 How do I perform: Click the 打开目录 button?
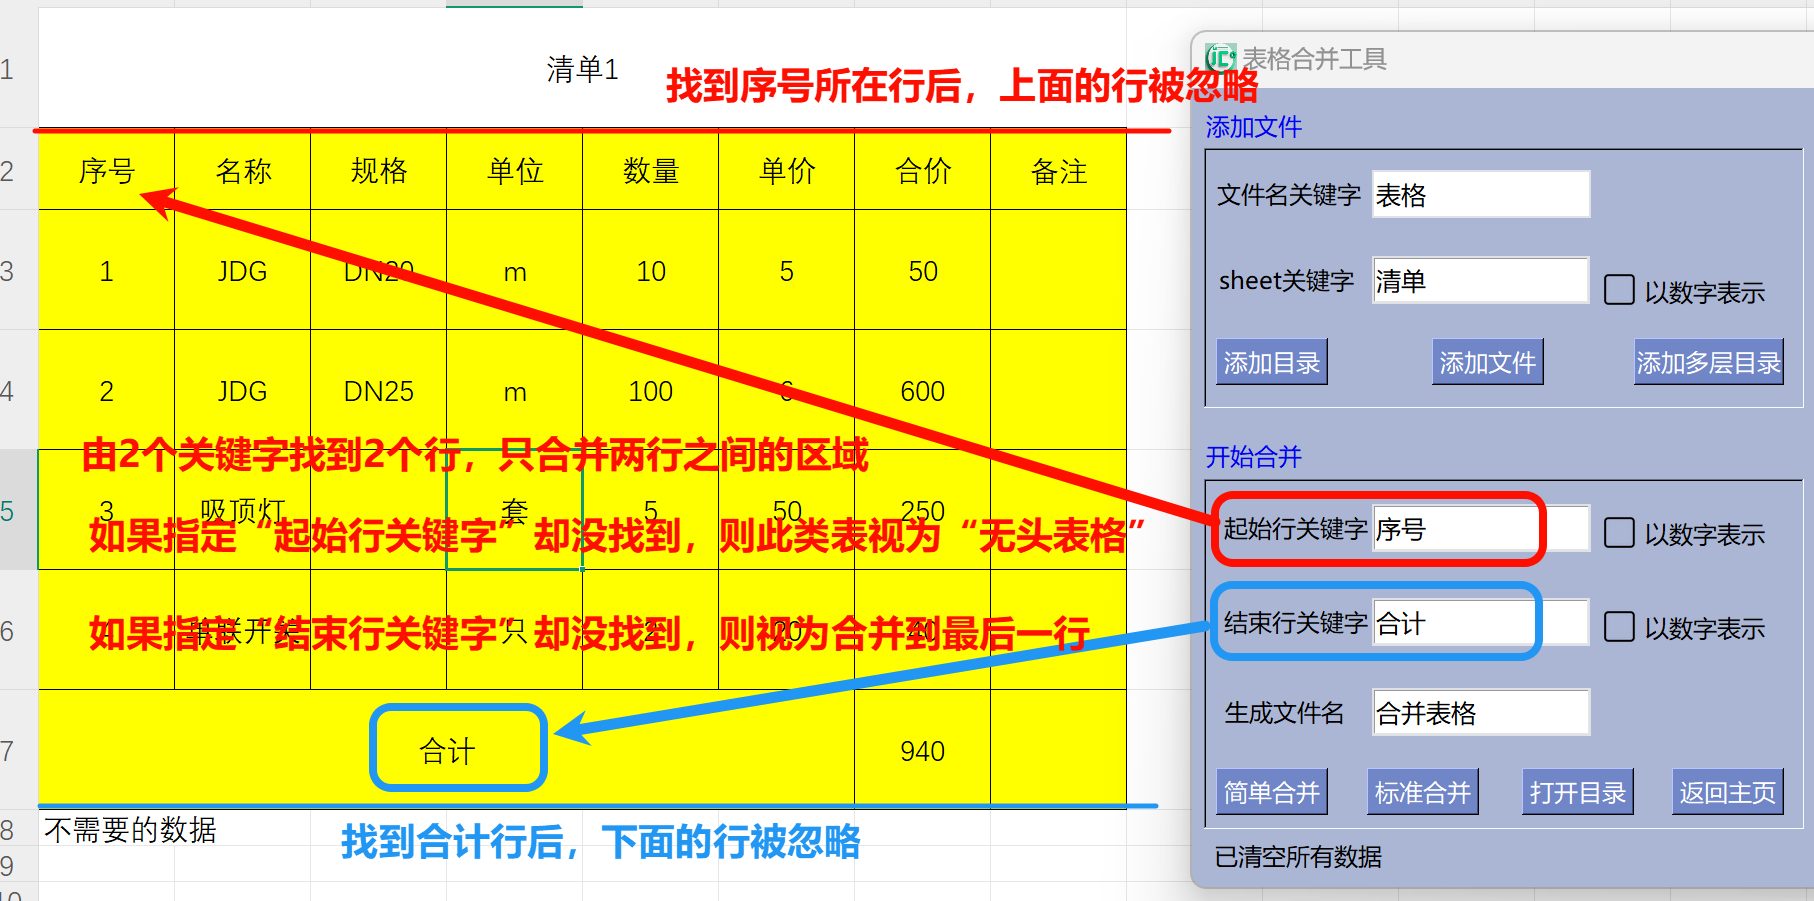(1577, 790)
